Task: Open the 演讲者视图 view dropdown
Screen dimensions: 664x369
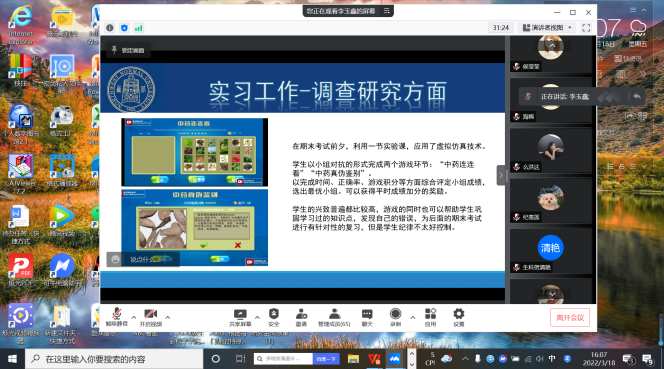Action: [x=547, y=28]
